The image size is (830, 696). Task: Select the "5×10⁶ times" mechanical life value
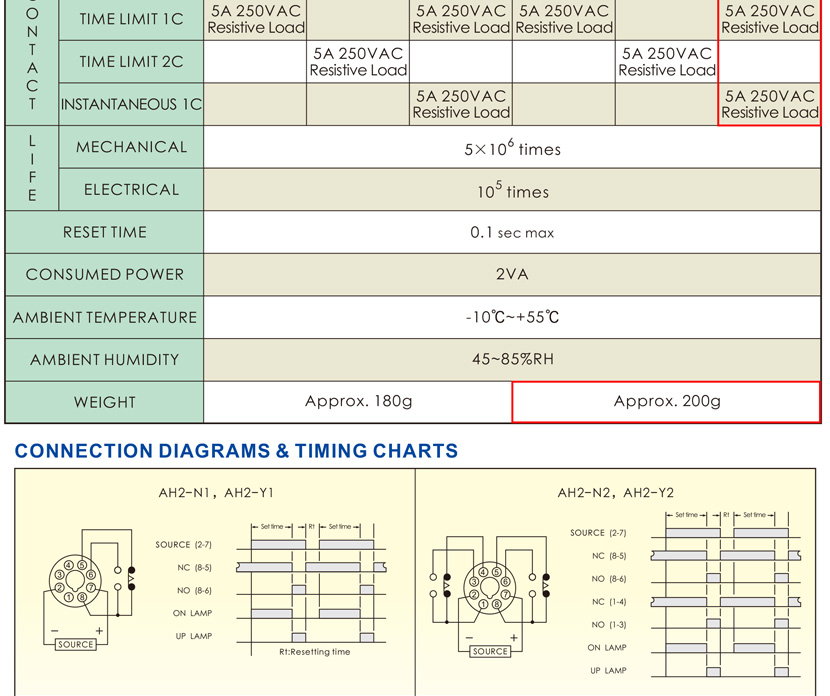click(x=512, y=148)
